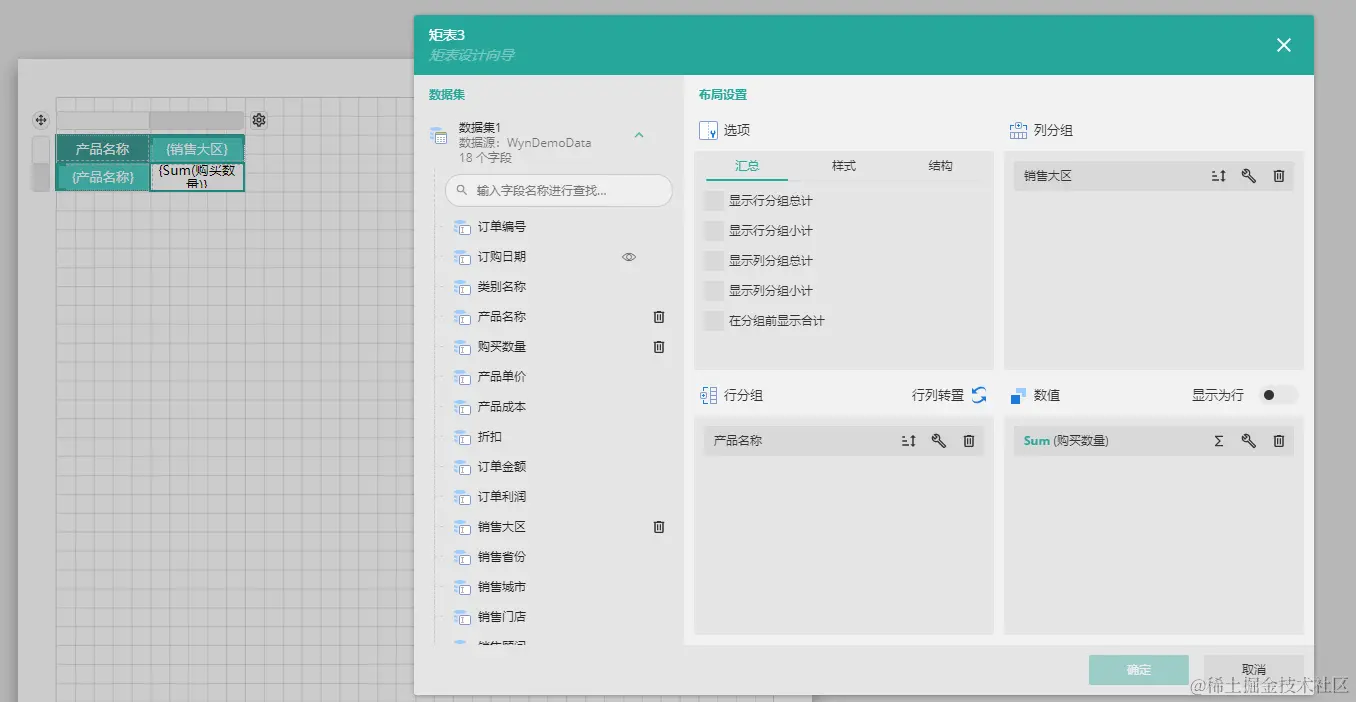Select the 销售省份 field
Screen dimensions: 1356x702
[x=502, y=557]
